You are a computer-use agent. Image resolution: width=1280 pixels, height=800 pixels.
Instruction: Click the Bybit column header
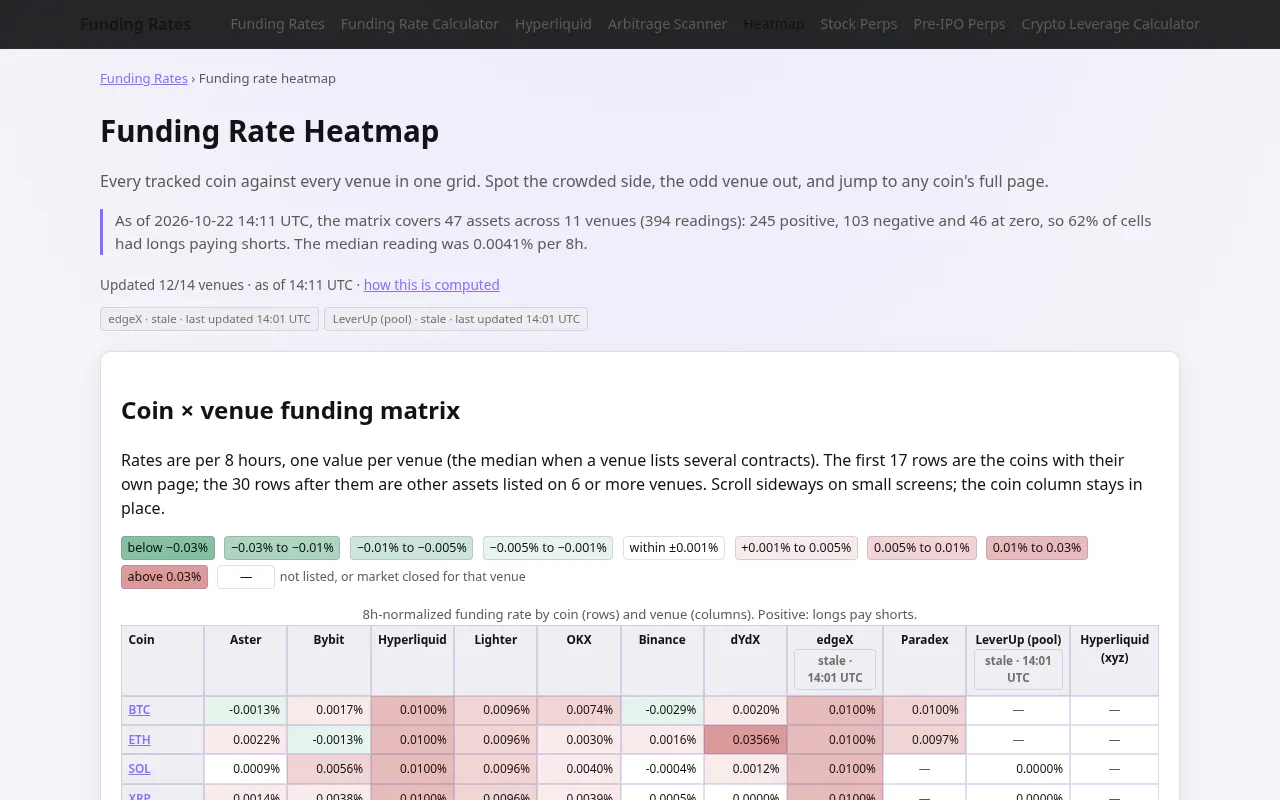point(328,661)
